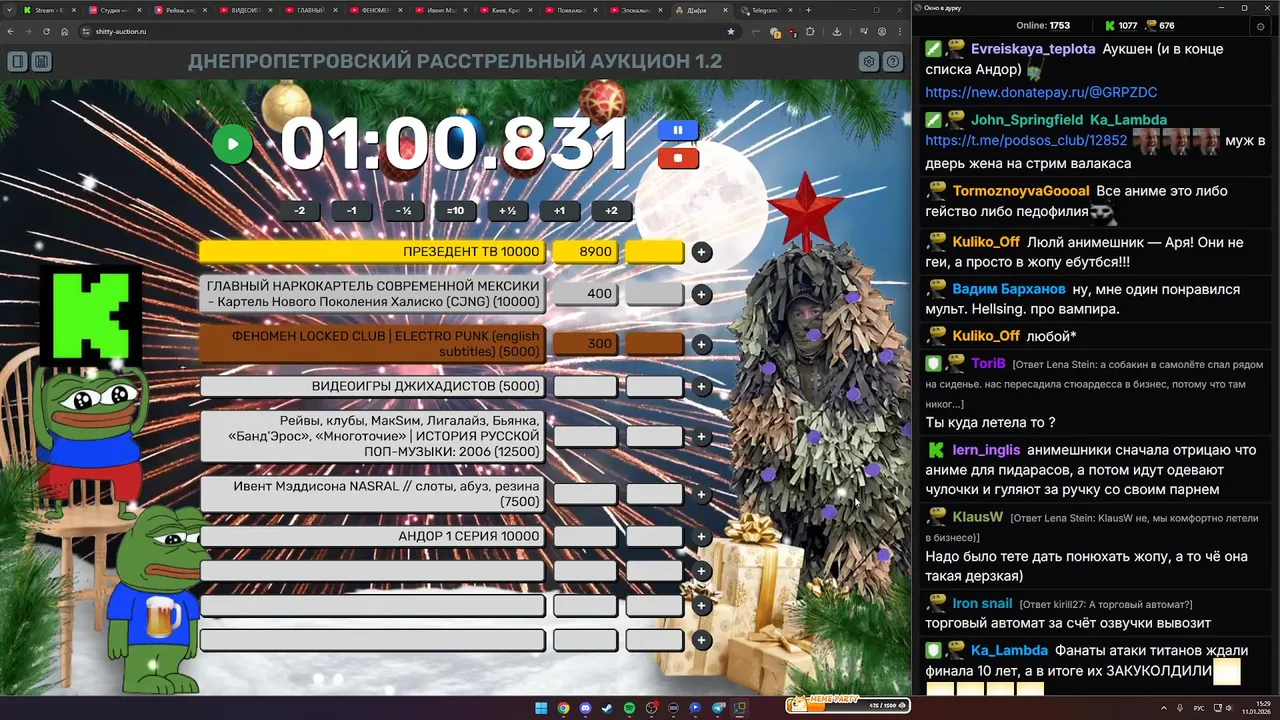Switch to the Telegram browser tab
The image size is (1280, 720).
click(x=765, y=10)
